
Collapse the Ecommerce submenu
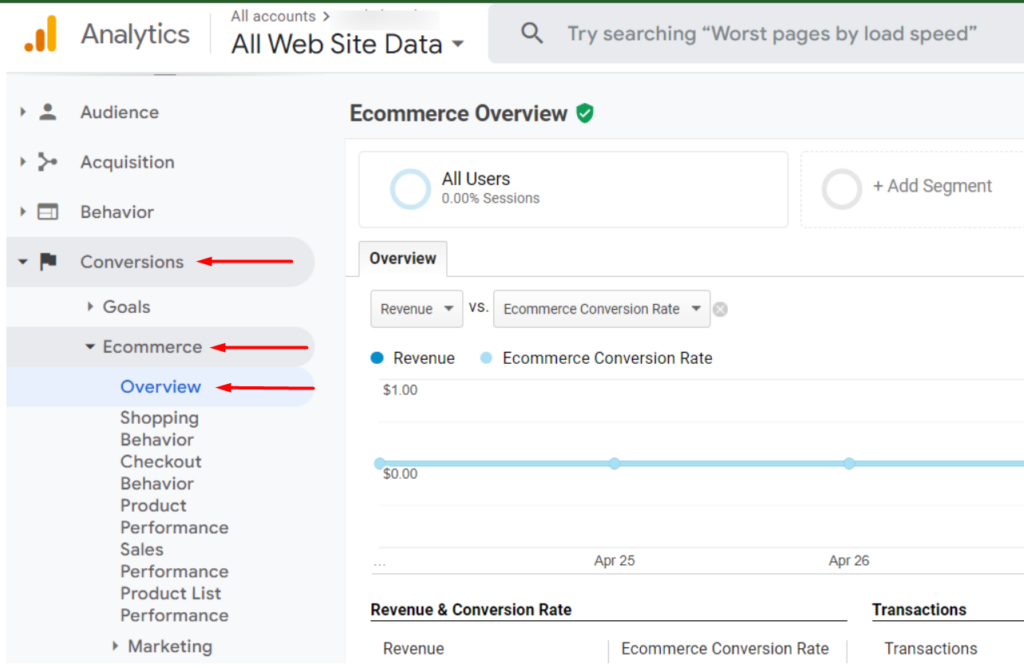(90, 347)
